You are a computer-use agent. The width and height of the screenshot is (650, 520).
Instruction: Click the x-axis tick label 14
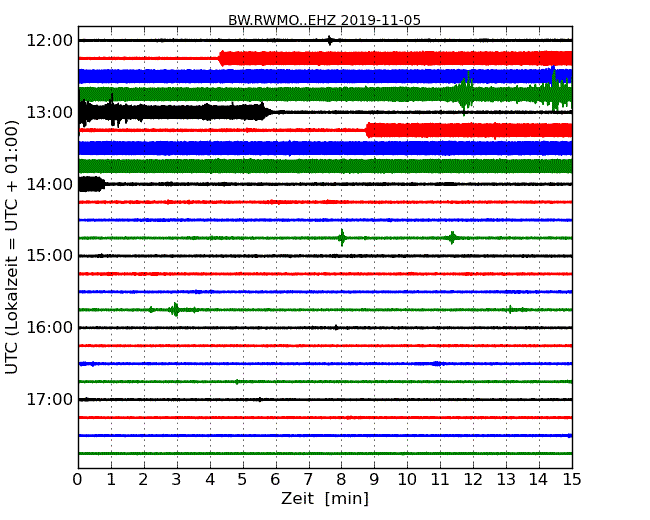[x=538, y=480]
